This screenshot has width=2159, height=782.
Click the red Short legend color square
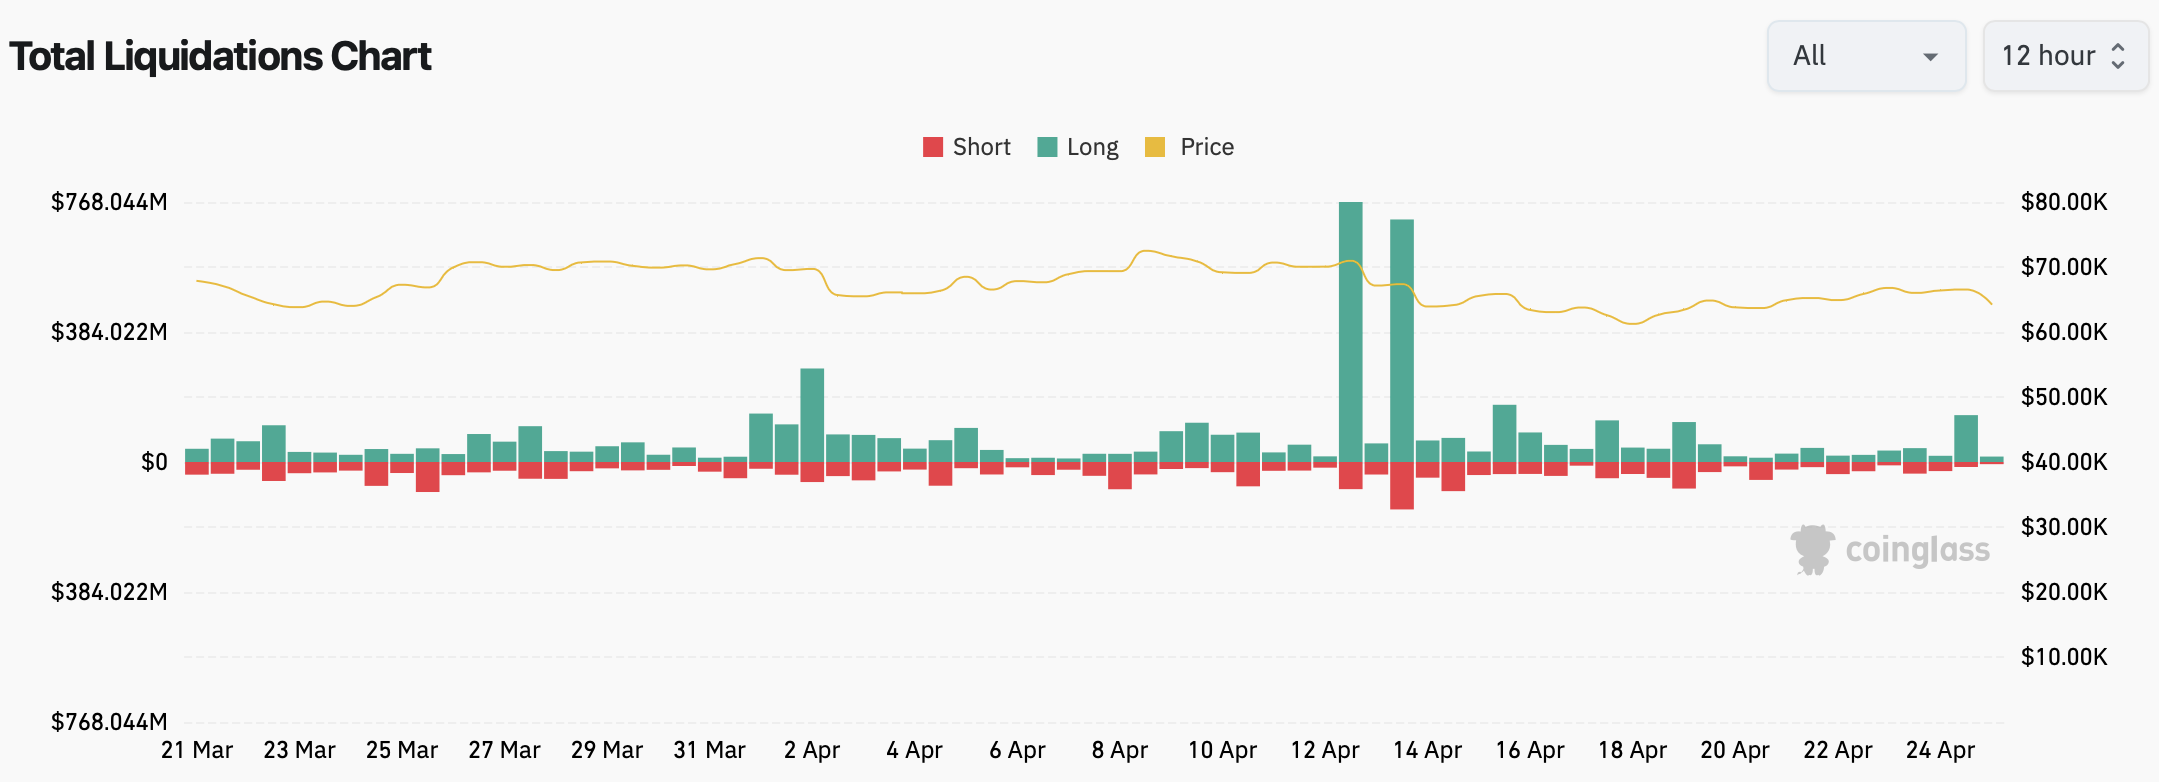tap(933, 147)
